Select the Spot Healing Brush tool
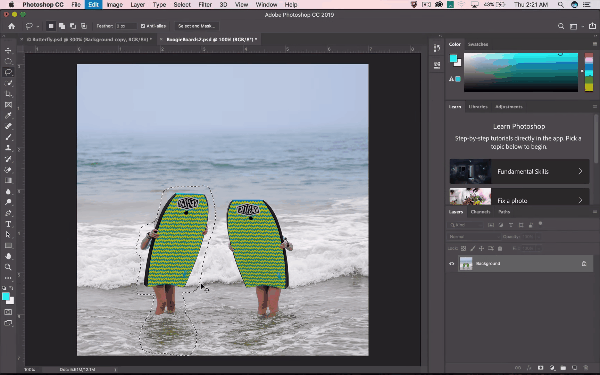Screen dimensions: 600x375 click(x=8, y=126)
